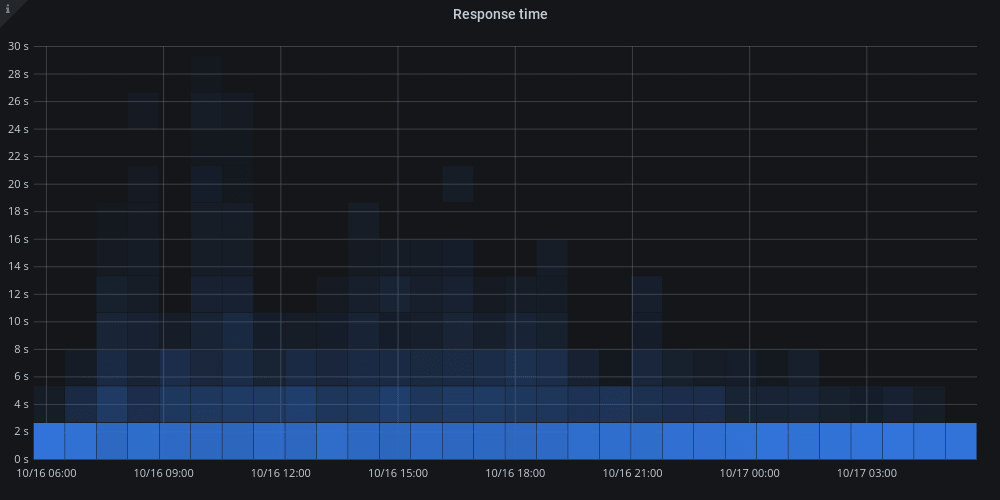Click the 10/16 15:00 time label
The width and height of the screenshot is (1000, 500).
coord(398,473)
